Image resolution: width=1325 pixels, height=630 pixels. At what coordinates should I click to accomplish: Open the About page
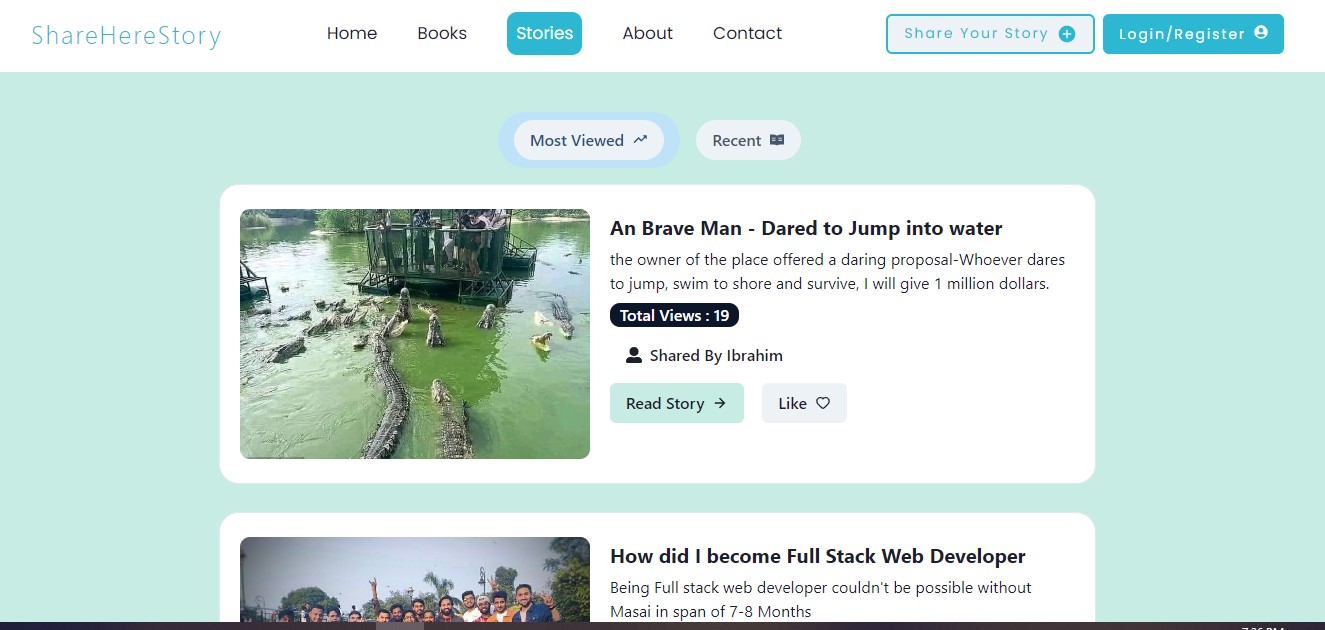coord(647,33)
